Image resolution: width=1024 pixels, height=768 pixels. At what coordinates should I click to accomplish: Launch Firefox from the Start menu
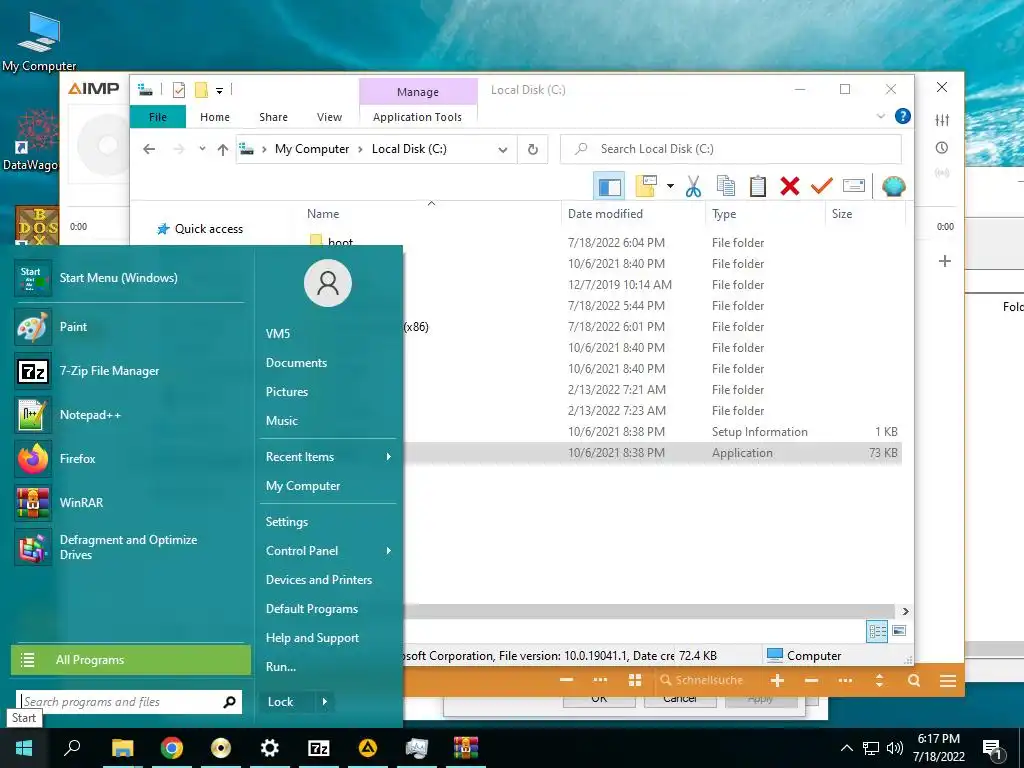(x=131, y=458)
